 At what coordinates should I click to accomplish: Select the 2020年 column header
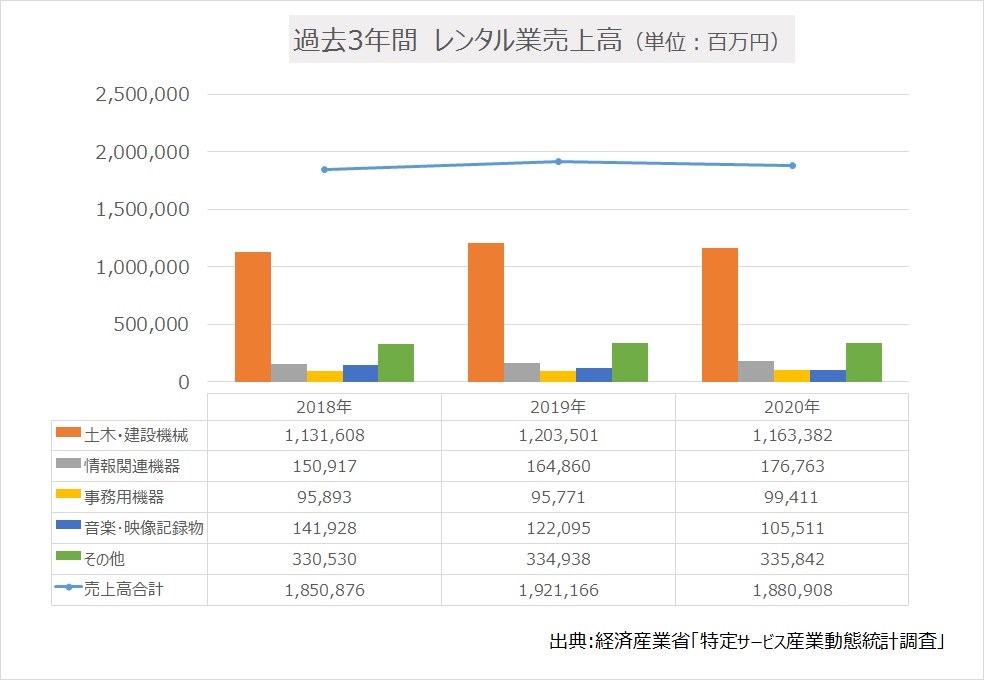pos(792,407)
